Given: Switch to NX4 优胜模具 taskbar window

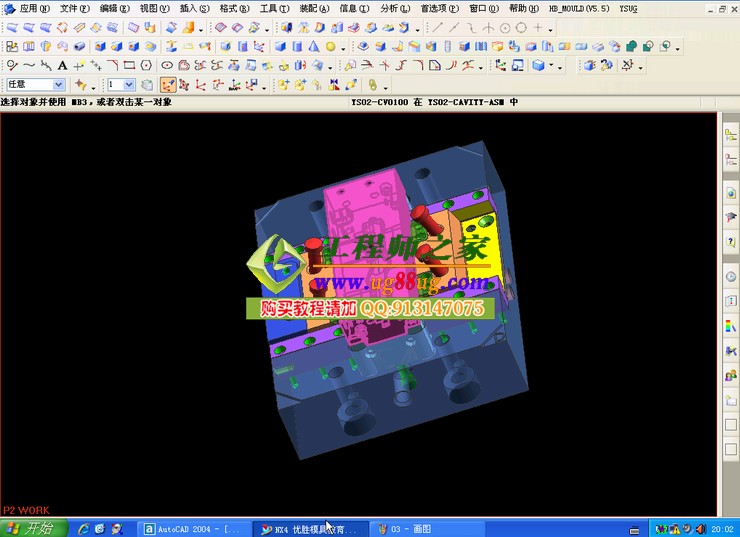Looking at the screenshot, I should point(311,529).
